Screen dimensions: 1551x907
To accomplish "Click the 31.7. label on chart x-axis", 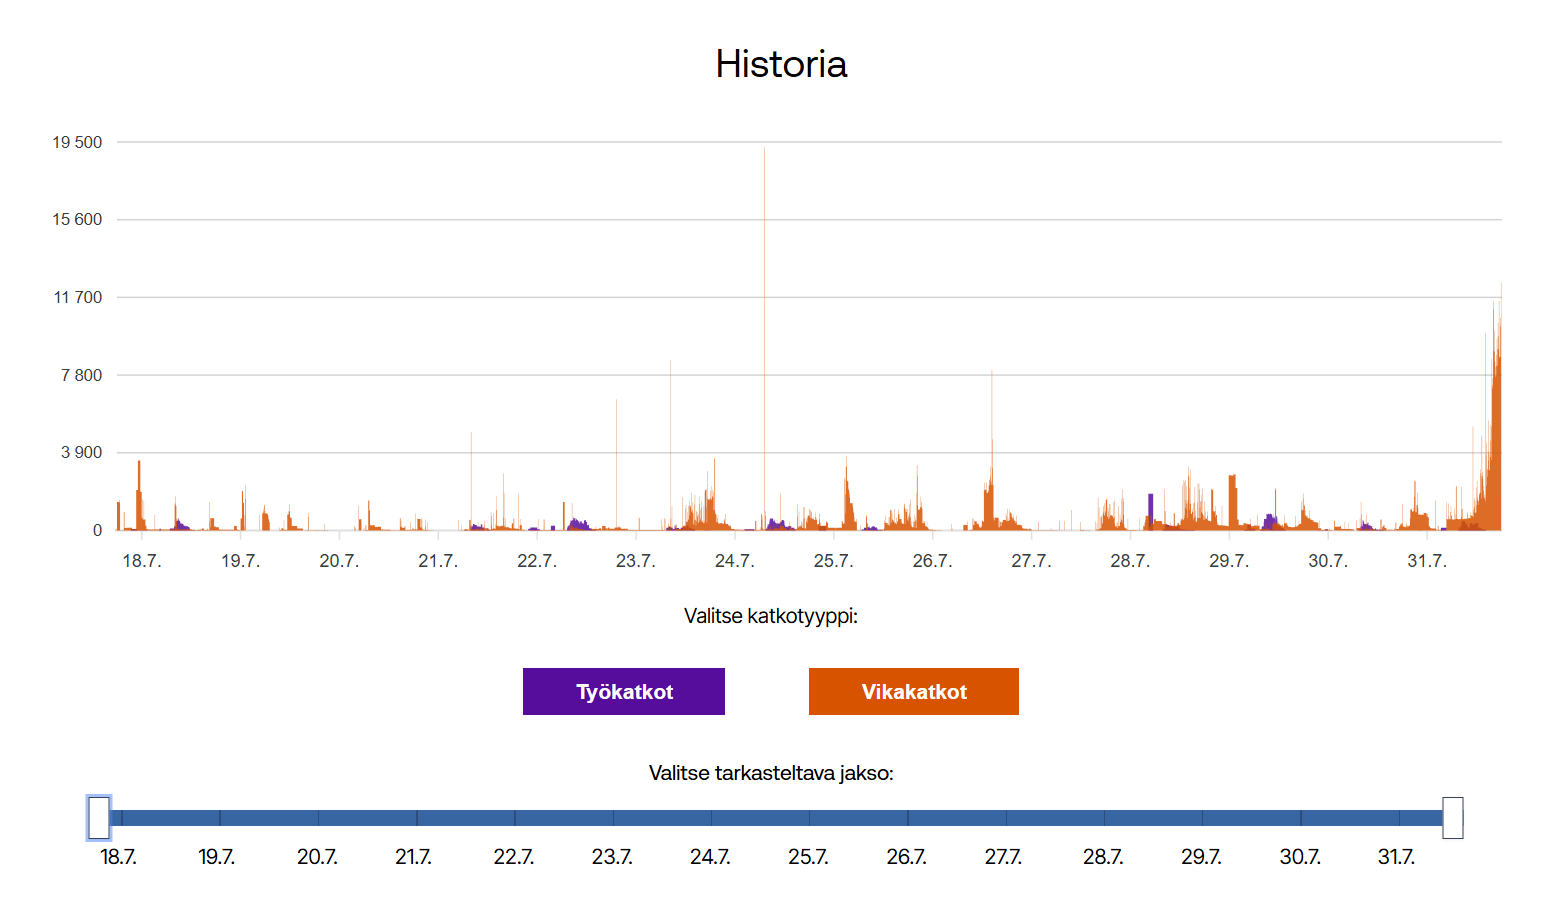I will tap(1426, 561).
